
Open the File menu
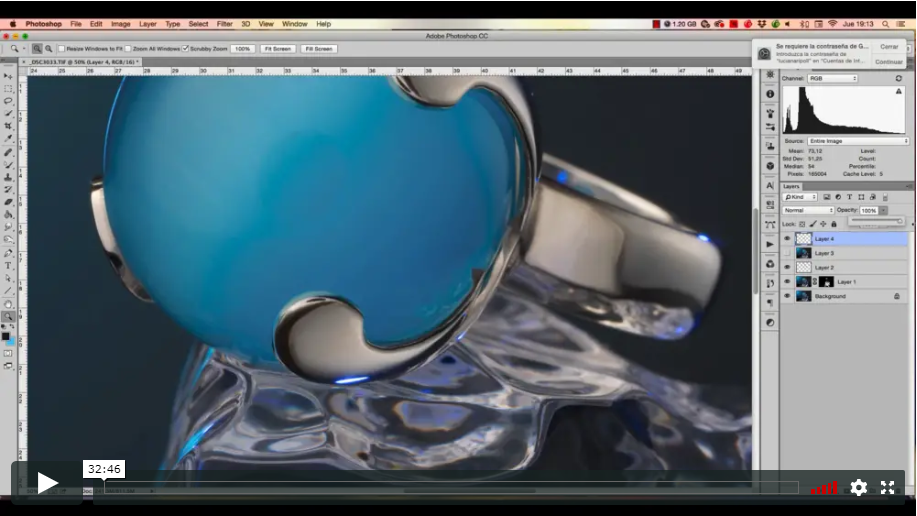tap(76, 24)
